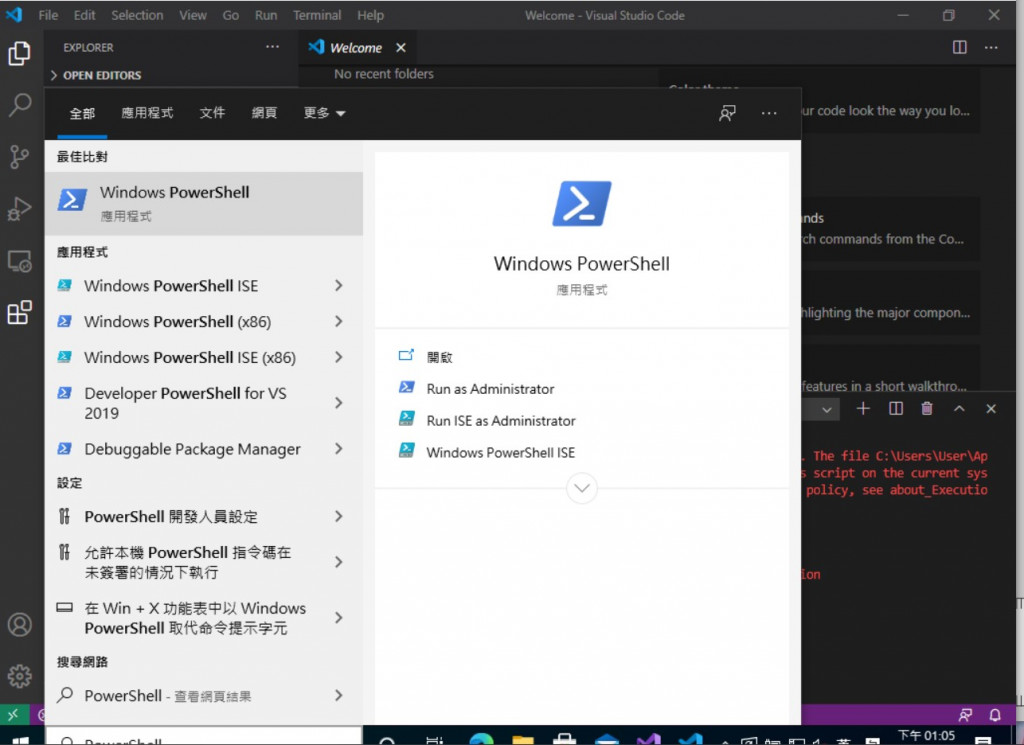Open the Source Control view in activity bar
Image resolution: width=1024 pixels, height=745 pixels.
click(x=20, y=157)
